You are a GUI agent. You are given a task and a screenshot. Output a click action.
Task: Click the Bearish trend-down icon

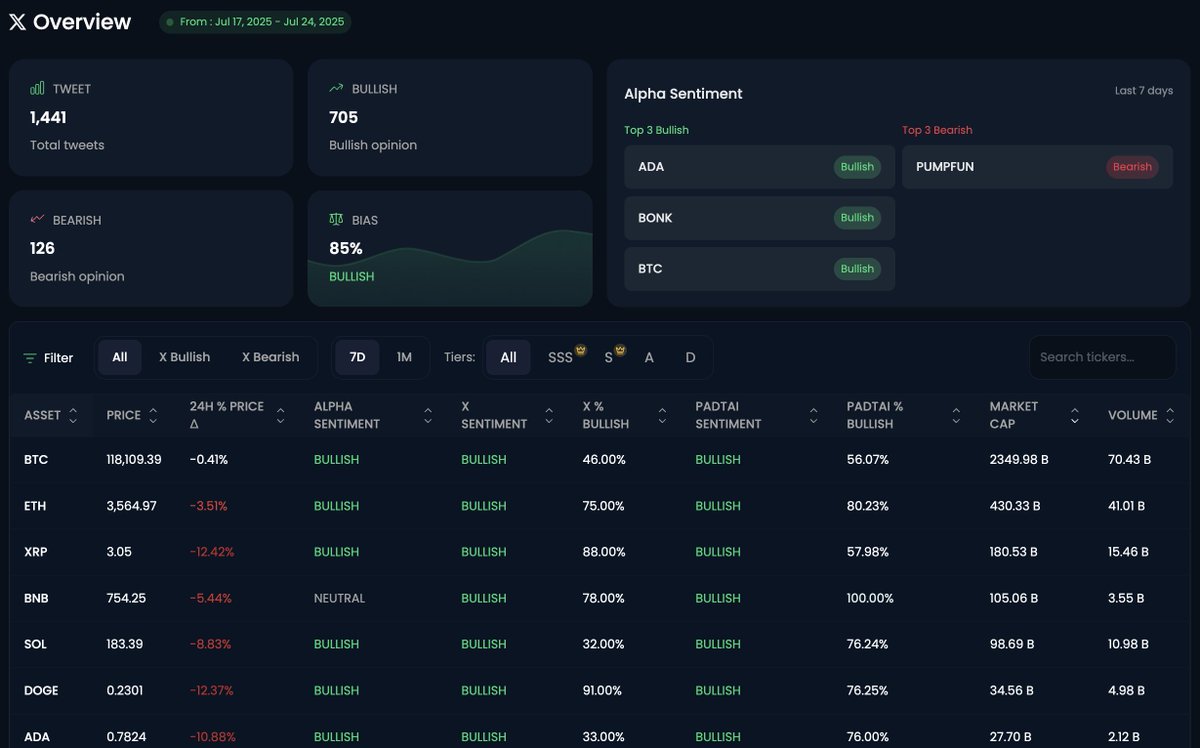click(x=37, y=219)
